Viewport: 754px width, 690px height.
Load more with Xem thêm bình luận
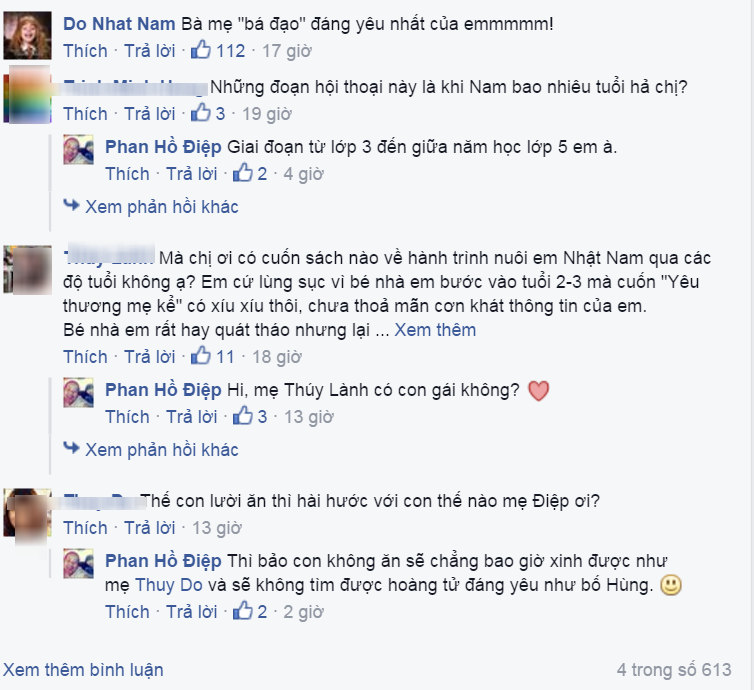point(83,669)
